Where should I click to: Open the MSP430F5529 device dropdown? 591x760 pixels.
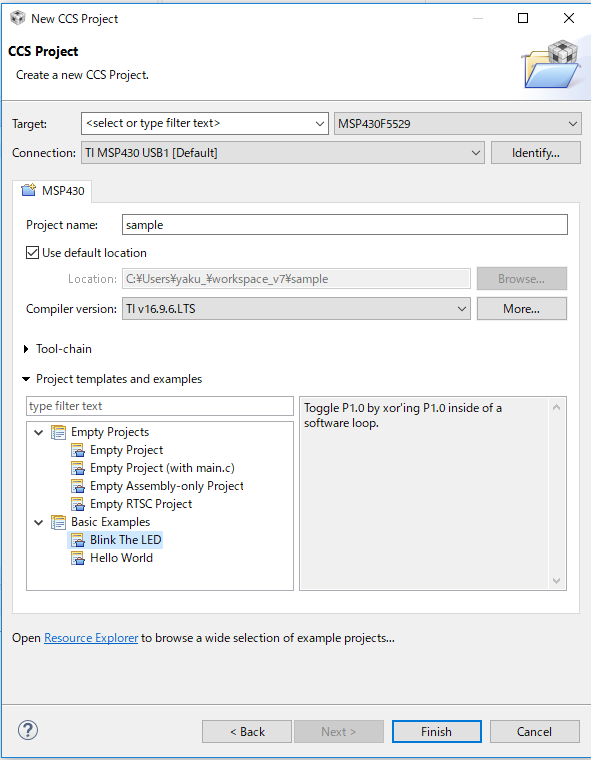(x=457, y=124)
